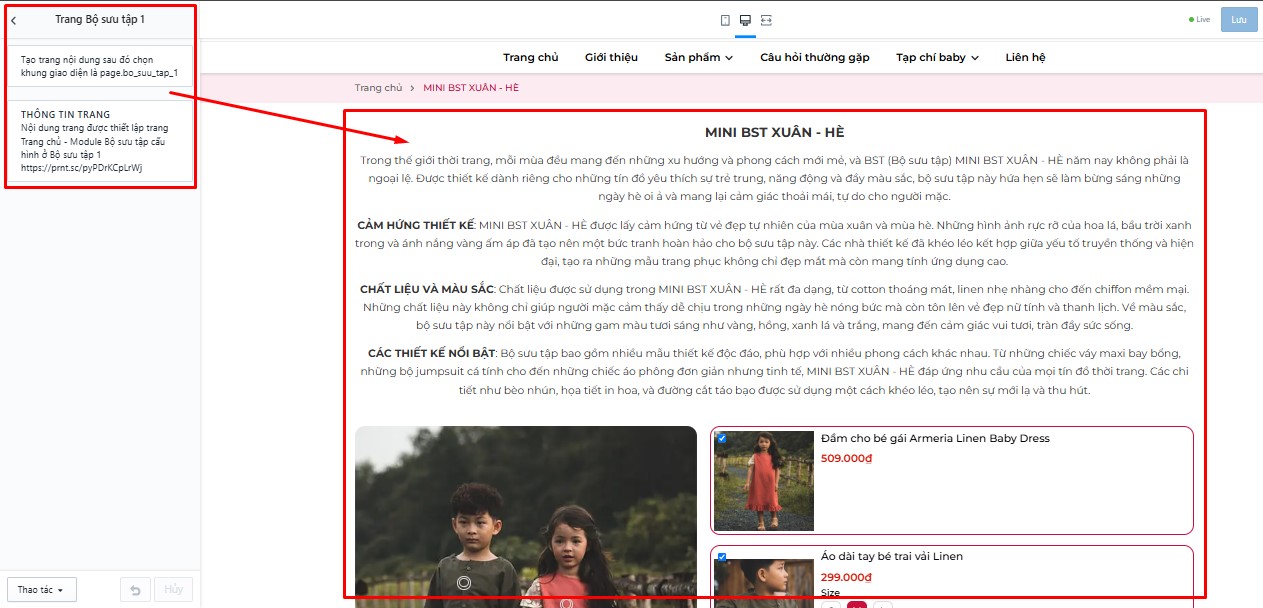Click the Hủy button
Image resolution: width=1263 pixels, height=608 pixels.
(173, 590)
